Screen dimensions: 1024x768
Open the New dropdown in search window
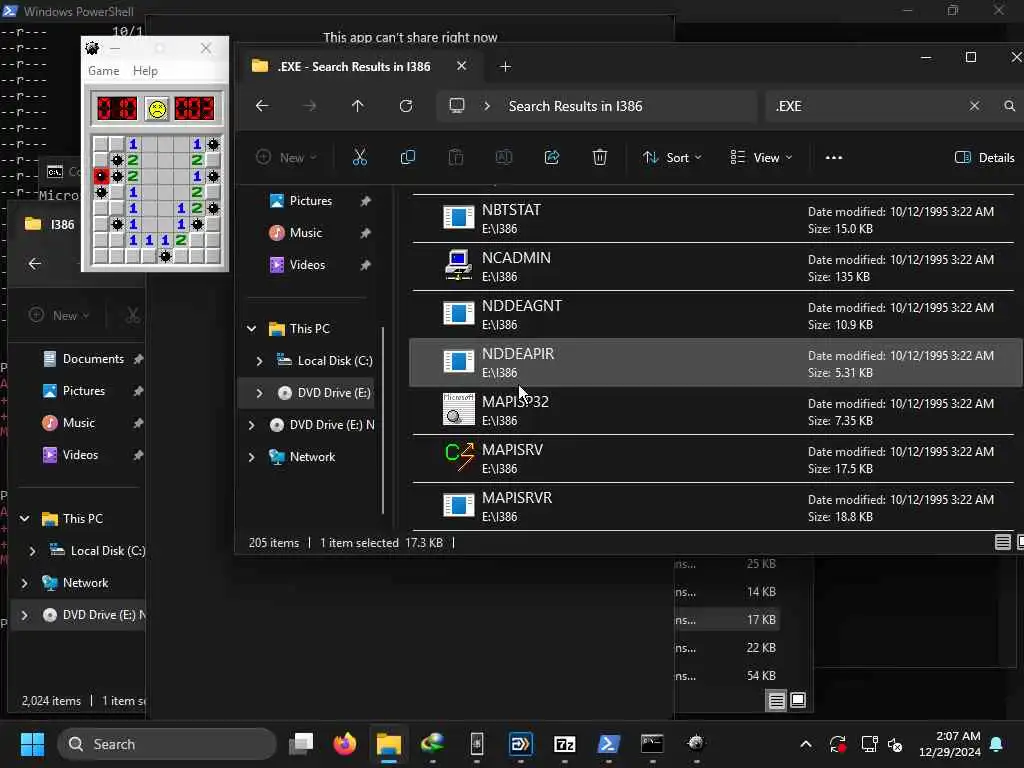[286, 157]
